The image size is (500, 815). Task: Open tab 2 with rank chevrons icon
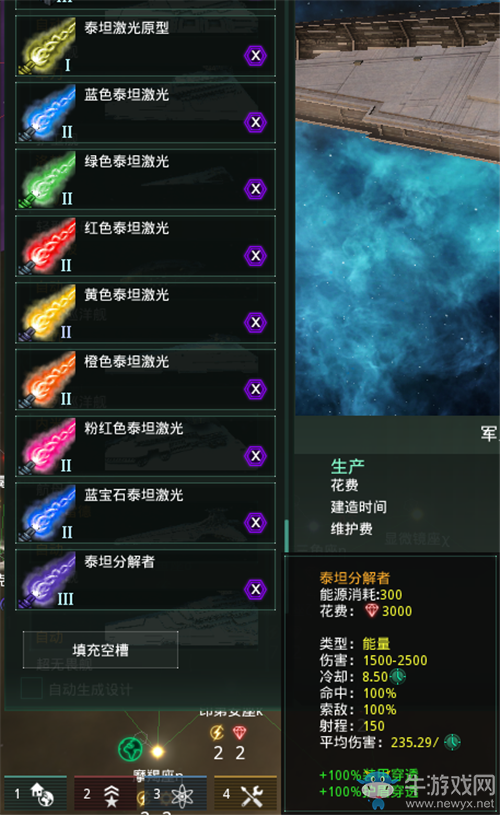point(104,793)
